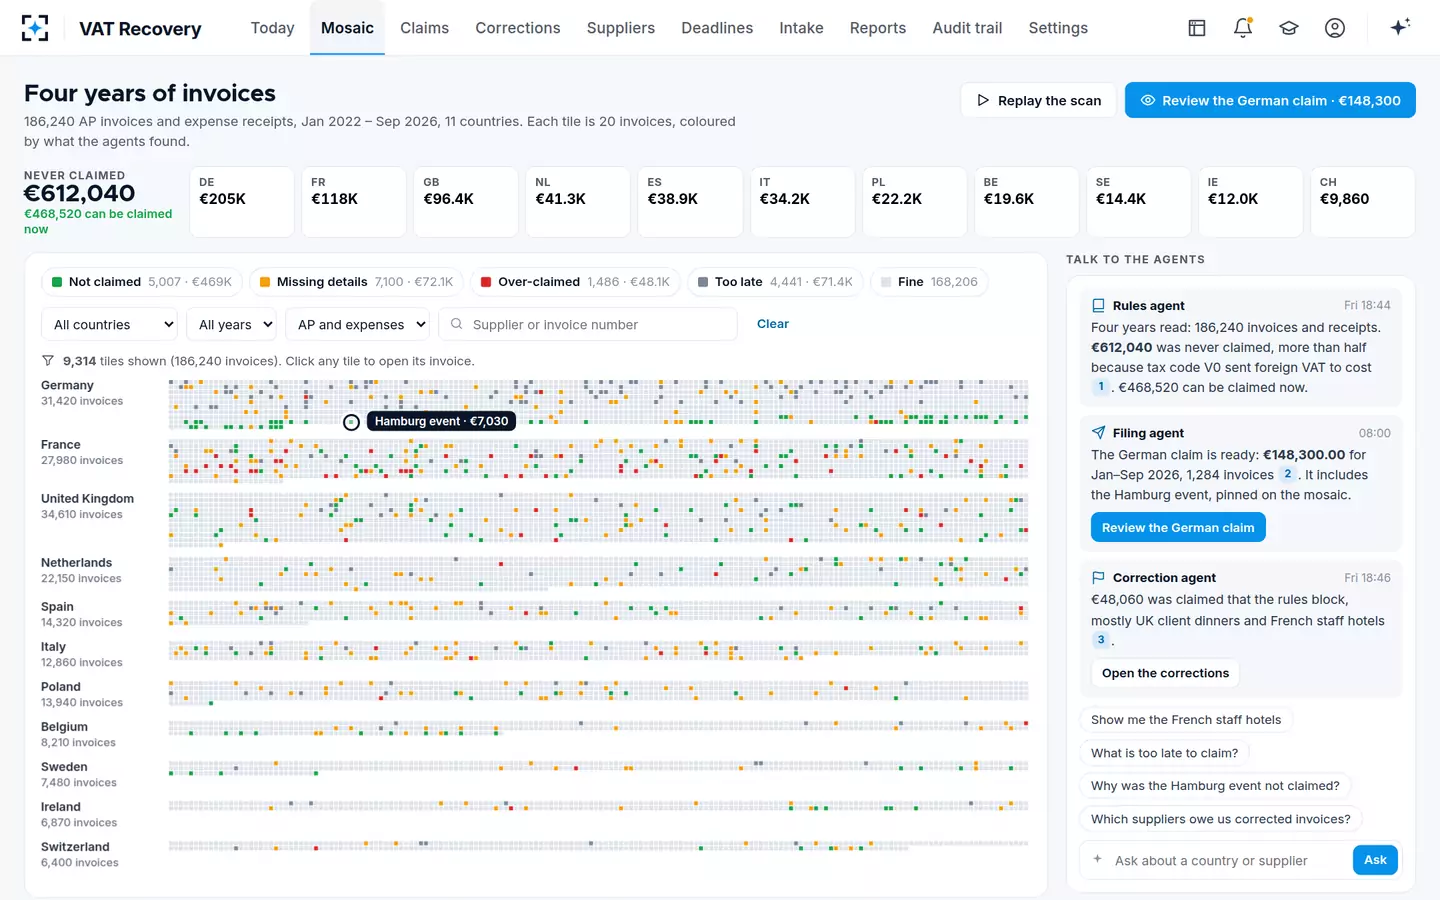Open the Suppliers tab
This screenshot has width=1440, height=900.
[621, 28]
